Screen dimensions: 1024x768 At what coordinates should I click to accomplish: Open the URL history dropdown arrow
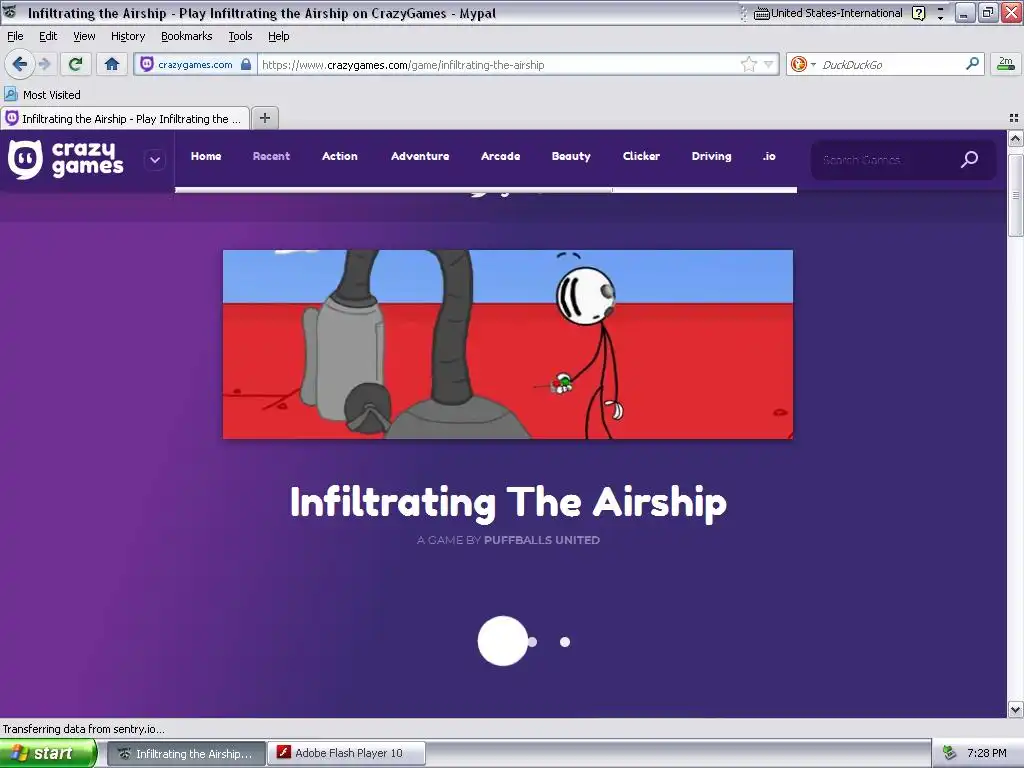pyautogui.click(x=769, y=64)
